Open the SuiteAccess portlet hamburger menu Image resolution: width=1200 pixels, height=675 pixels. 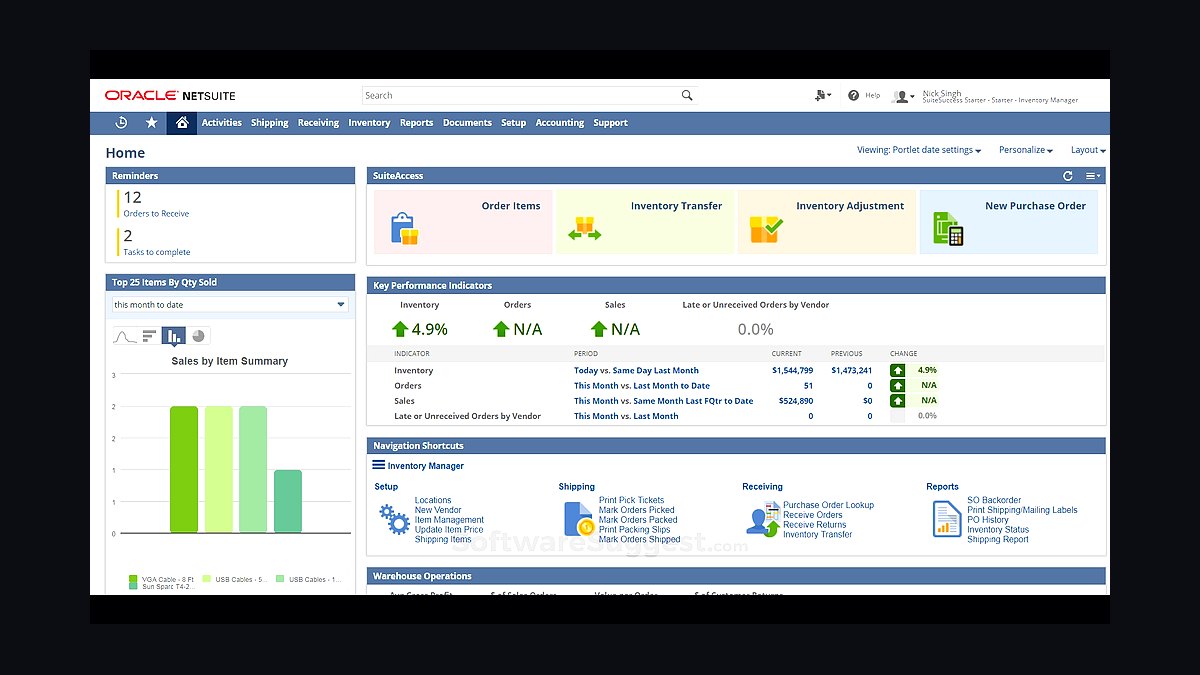pyautogui.click(x=1093, y=176)
